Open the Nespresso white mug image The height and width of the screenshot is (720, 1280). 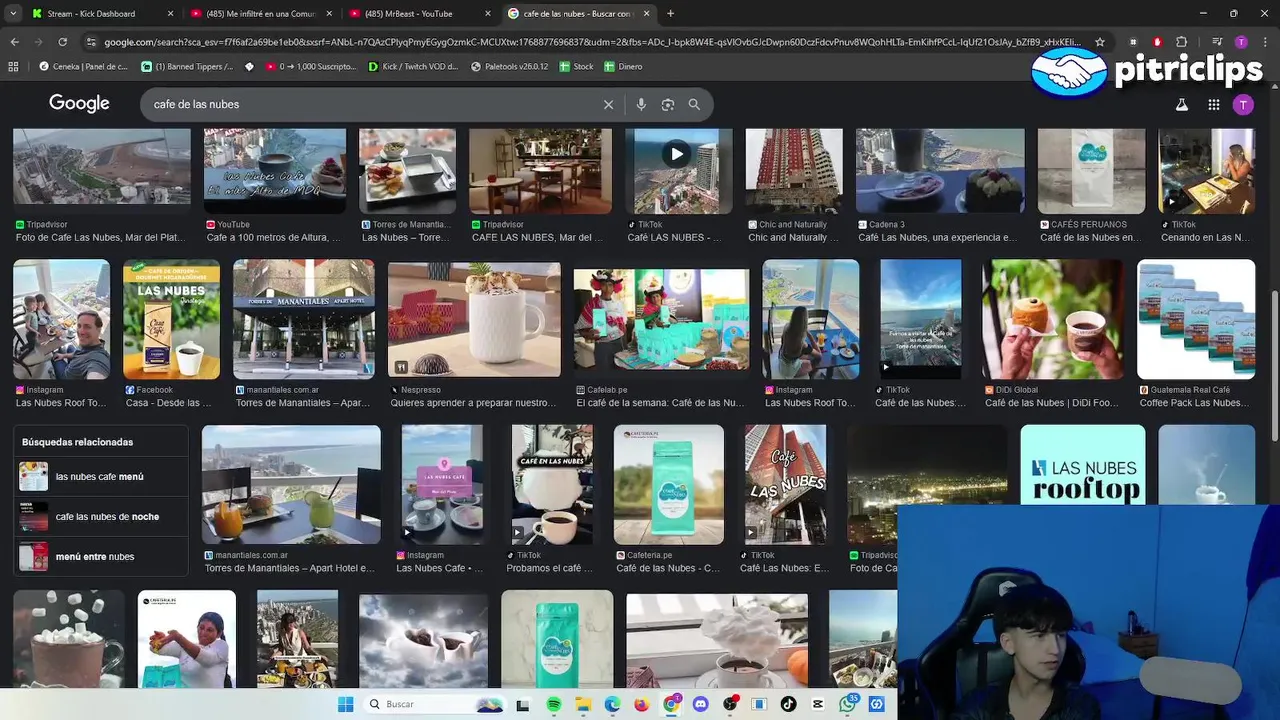click(474, 320)
